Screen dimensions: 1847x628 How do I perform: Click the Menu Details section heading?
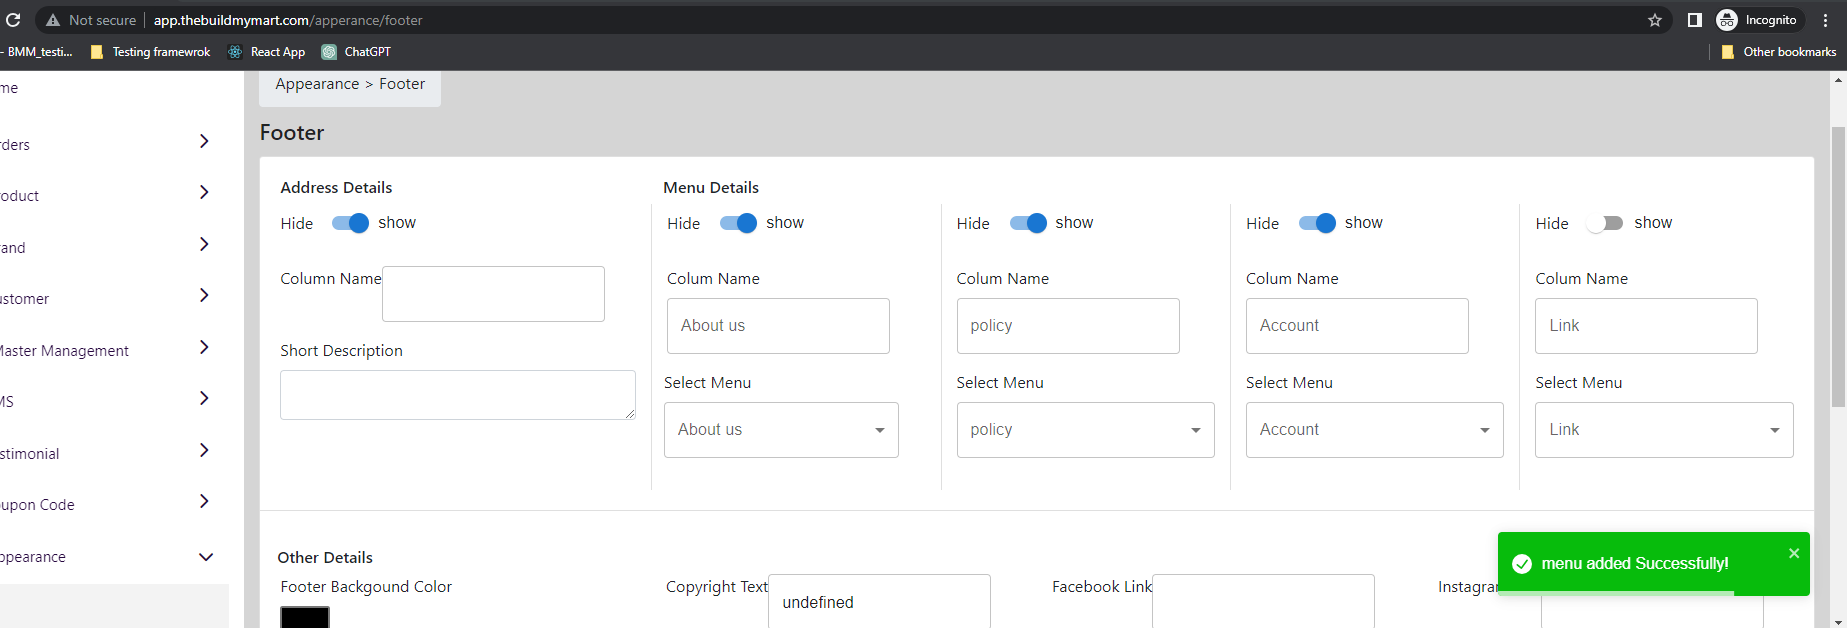711,188
